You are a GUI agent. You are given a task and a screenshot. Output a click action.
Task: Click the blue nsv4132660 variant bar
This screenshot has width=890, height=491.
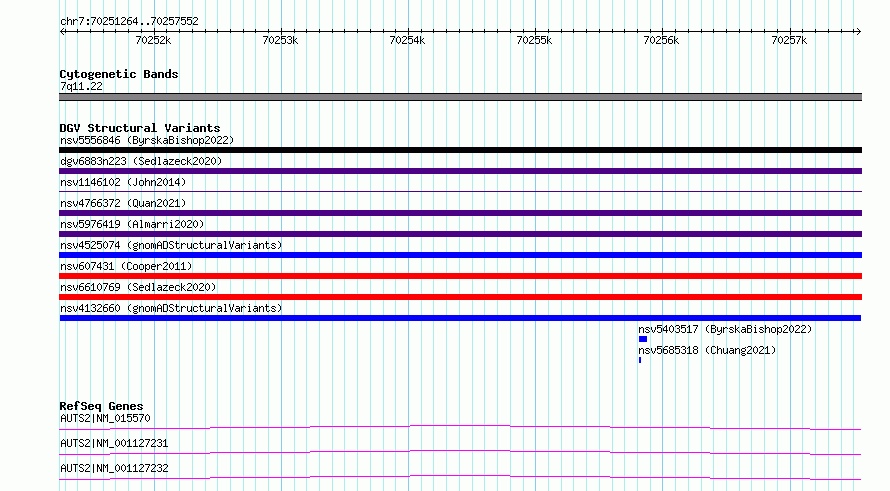(460, 318)
